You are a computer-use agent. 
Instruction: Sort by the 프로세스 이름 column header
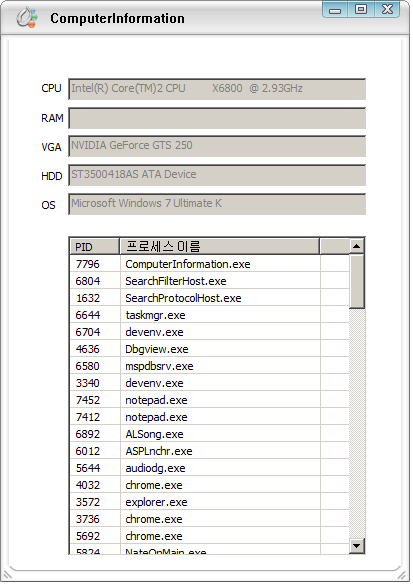(x=219, y=247)
